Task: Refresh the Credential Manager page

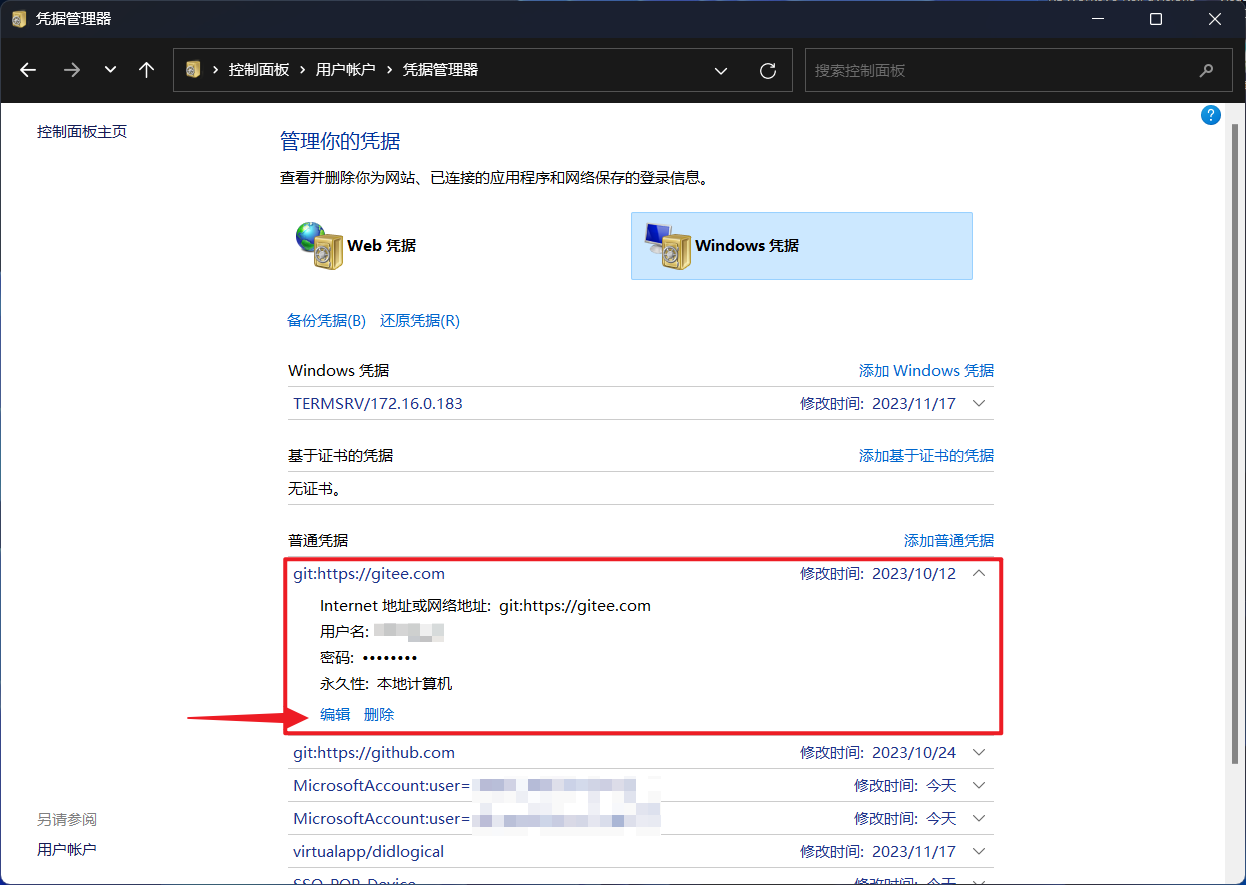Action: tap(768, 70)
